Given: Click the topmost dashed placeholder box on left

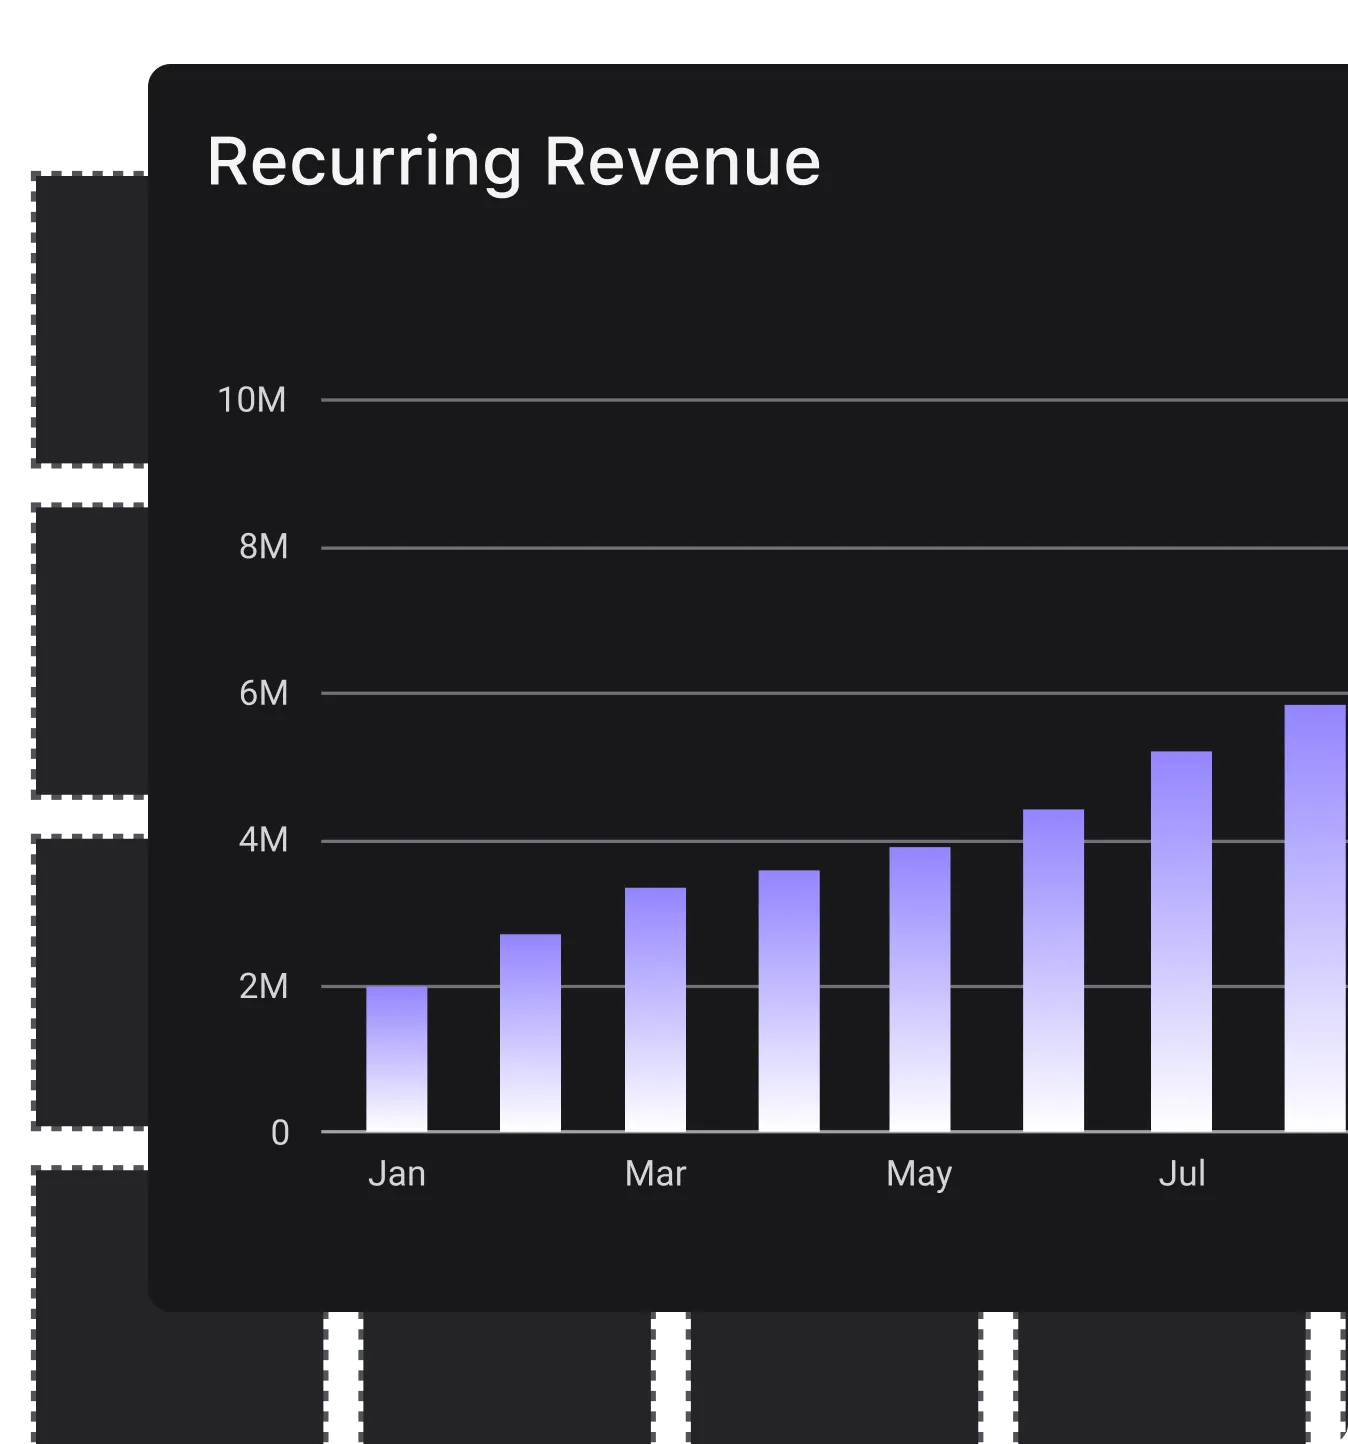Looking at the screenshot, I should tap(86, 318).
